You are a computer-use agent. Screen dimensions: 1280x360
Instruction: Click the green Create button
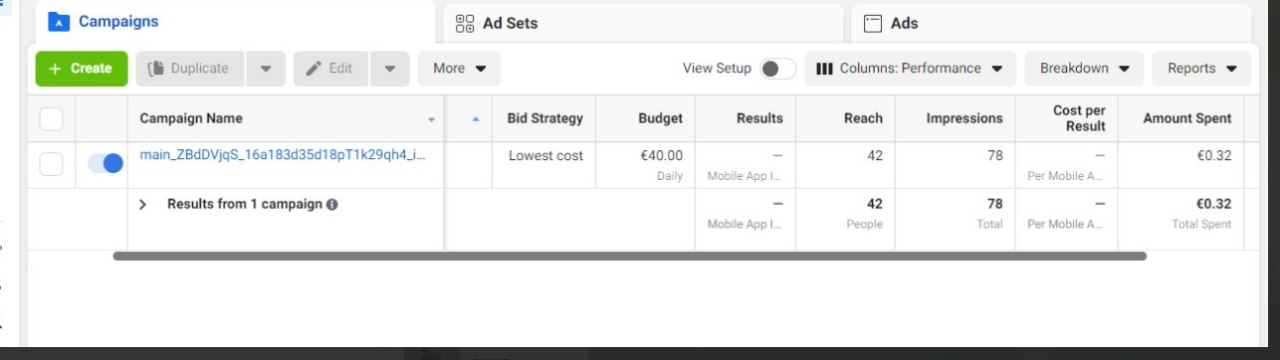(x=82, y=68)
